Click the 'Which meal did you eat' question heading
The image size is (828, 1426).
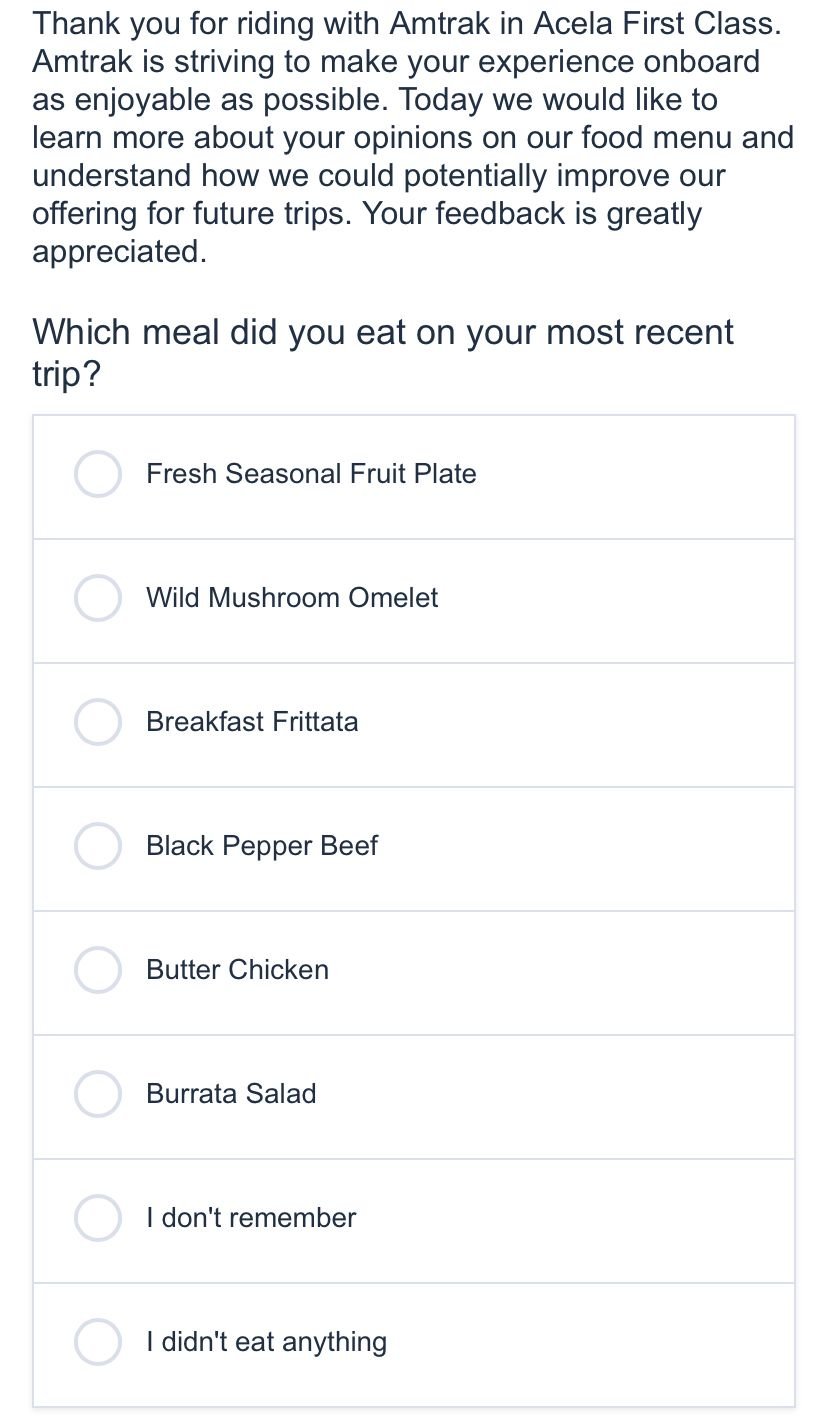pyautogui.click(x=383, y=351)
